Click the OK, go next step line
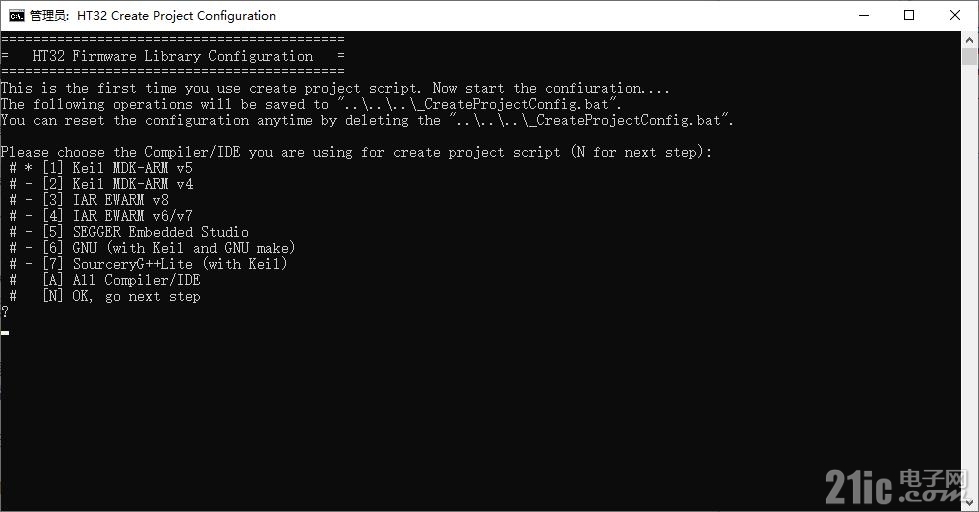Image resolution: width=979 pixels, height=512 pixels. pos(105,296)
